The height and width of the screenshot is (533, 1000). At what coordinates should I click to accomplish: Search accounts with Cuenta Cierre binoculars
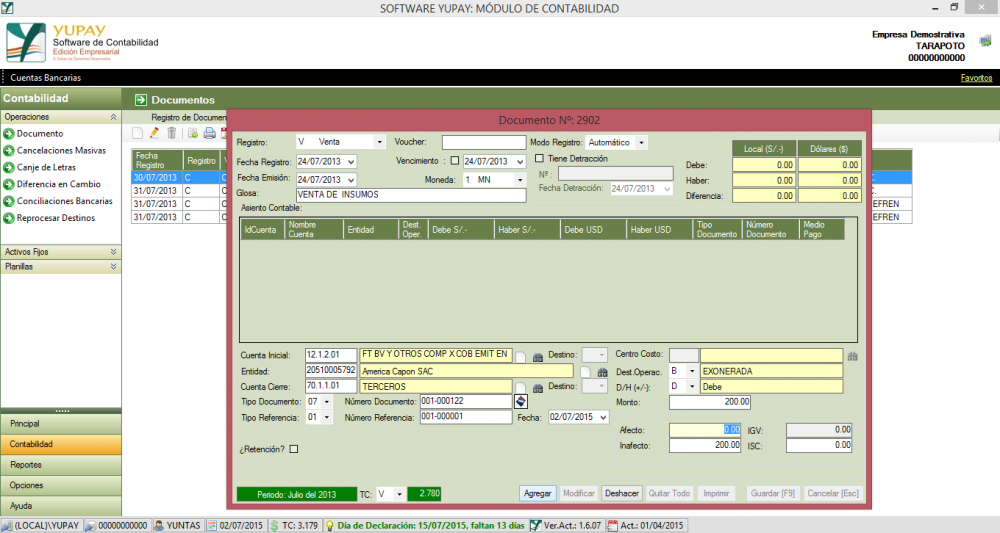538,388
